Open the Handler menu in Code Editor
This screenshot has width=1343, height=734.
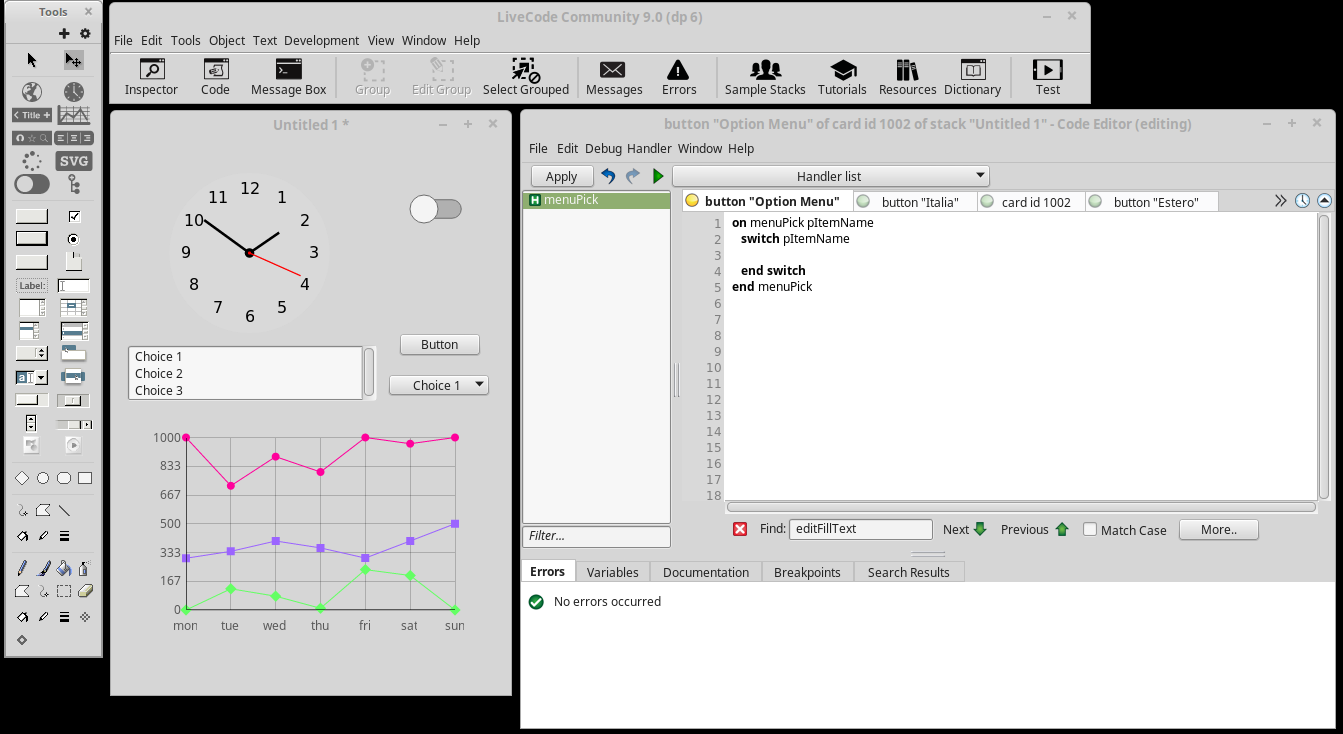pos(649,148)
